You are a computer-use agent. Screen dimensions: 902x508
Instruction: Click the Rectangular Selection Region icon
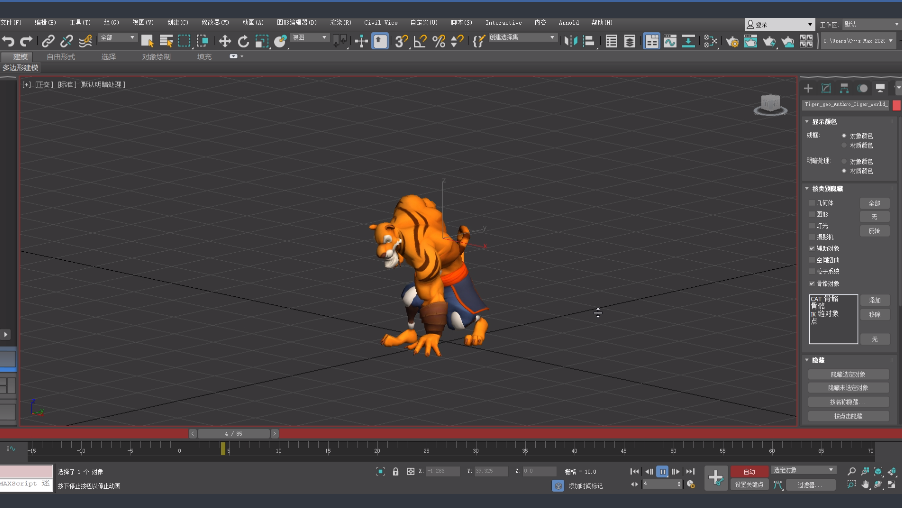[x=184, y=41]
